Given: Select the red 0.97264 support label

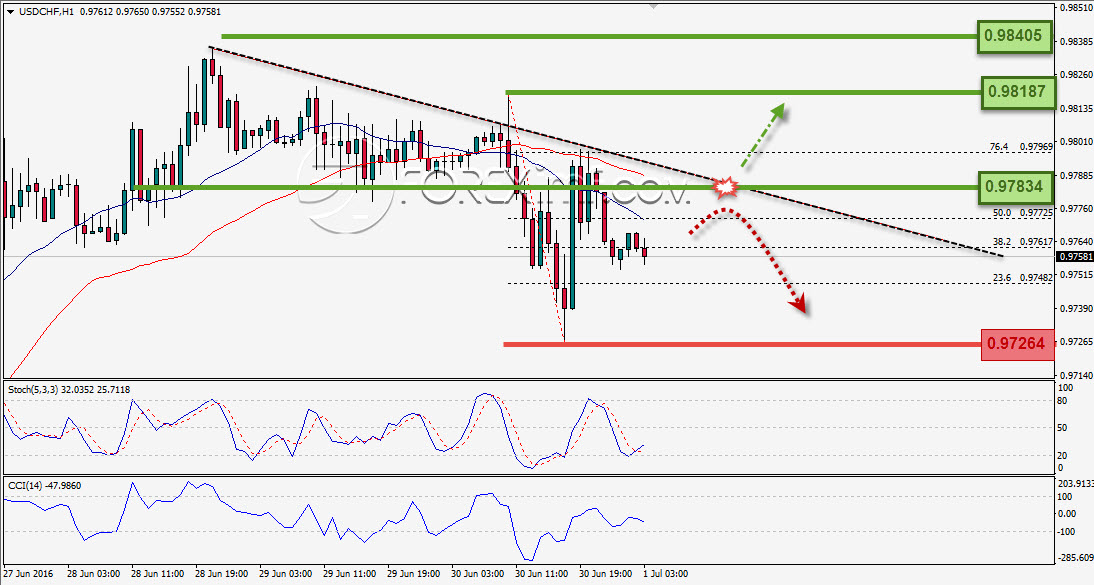Looking at the screenshot, I should click(1017, 344).
